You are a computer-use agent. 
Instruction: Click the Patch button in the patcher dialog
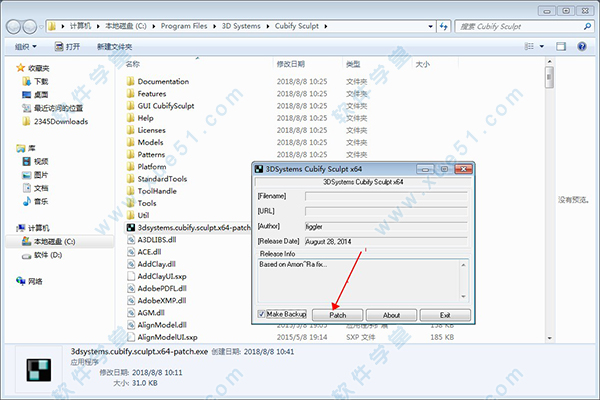pos(338,314)
